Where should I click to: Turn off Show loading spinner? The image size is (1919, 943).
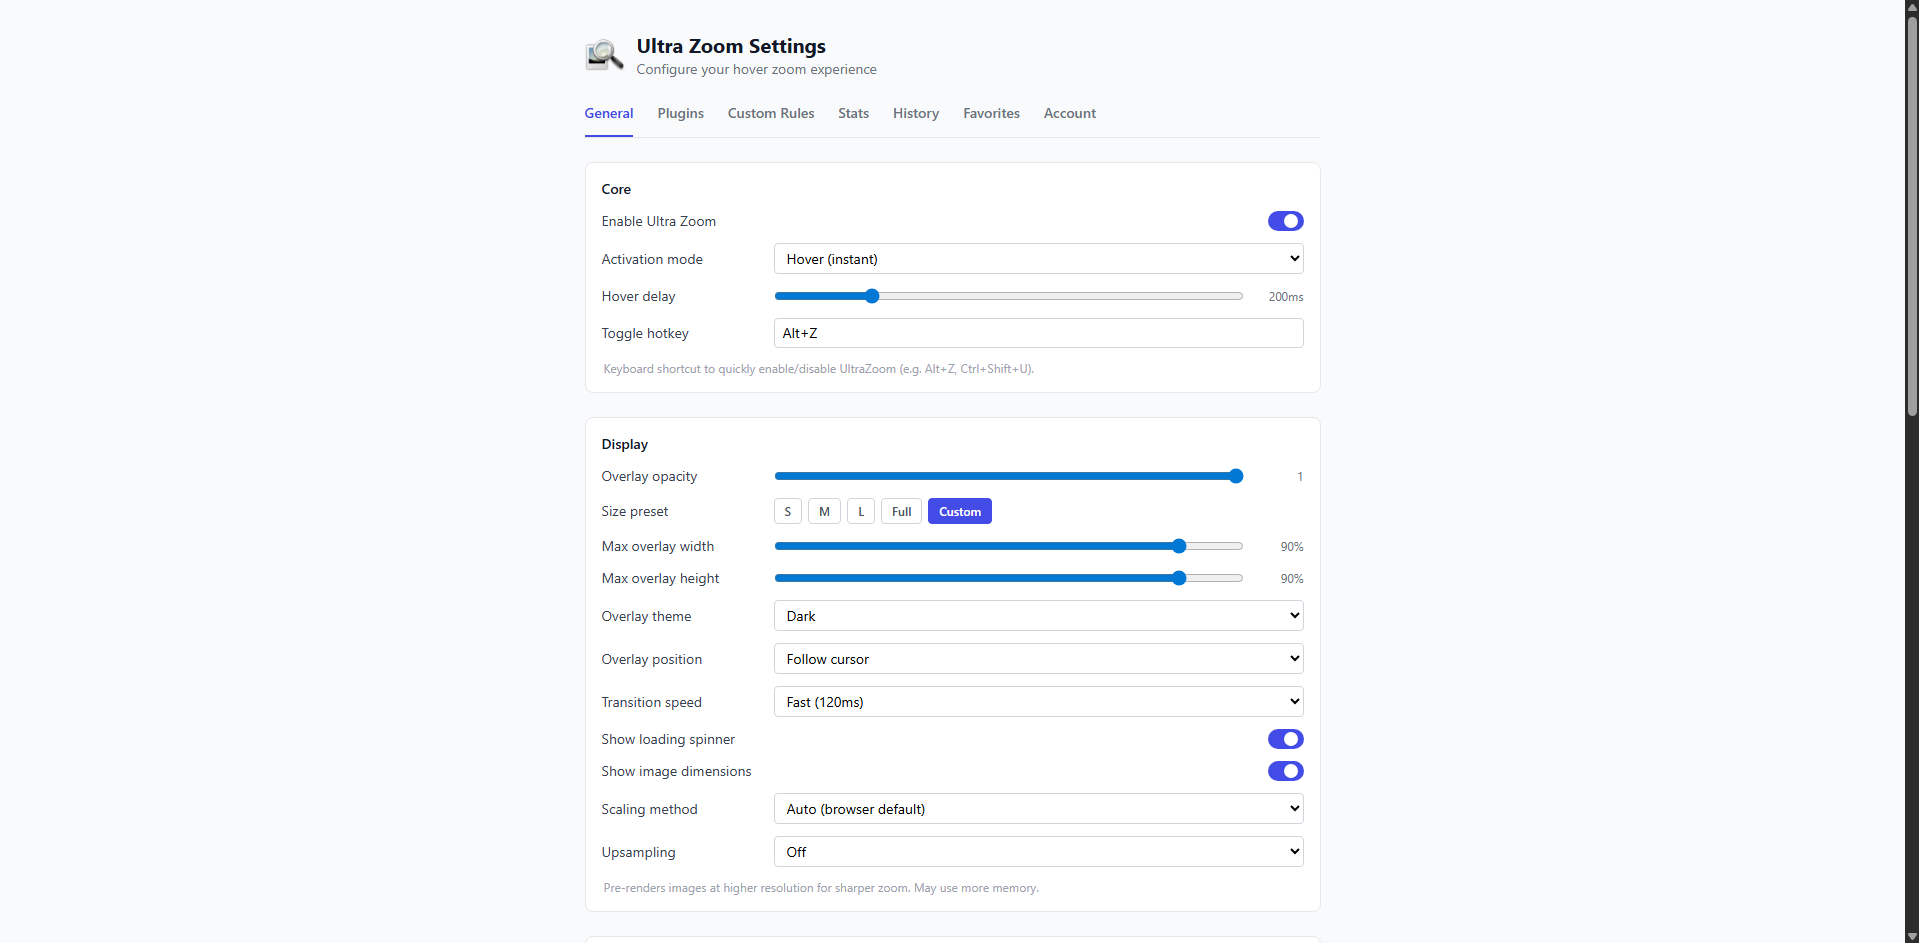(1285, 739)
